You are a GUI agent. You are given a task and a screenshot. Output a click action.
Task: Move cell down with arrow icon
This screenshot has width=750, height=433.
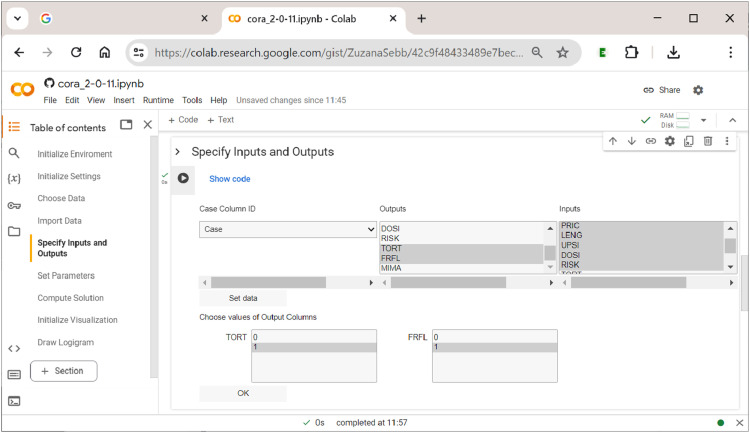pos(632,141)
